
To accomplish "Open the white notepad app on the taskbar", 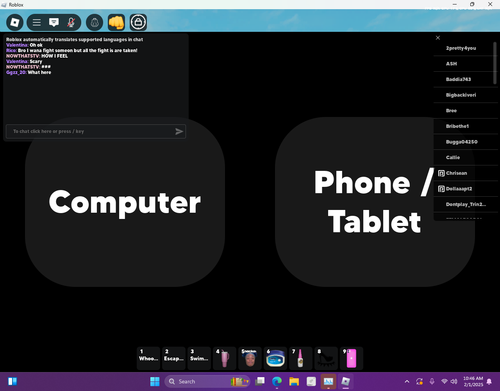I will (311, 381).
